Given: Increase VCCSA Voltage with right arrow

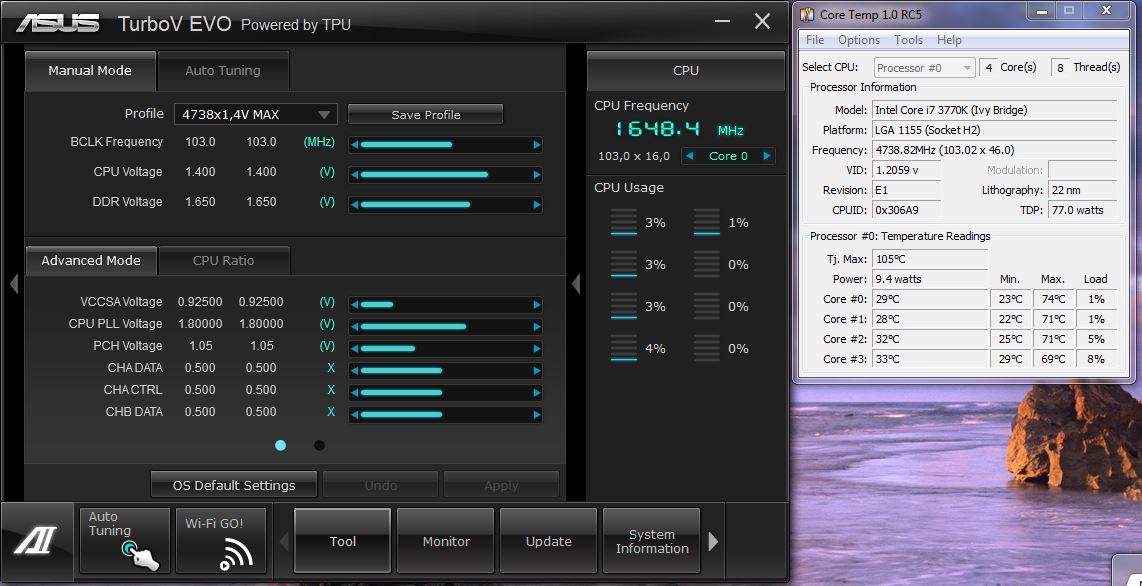Looking at the screenshot, I should pyautogui.click(x=537, y=304).
